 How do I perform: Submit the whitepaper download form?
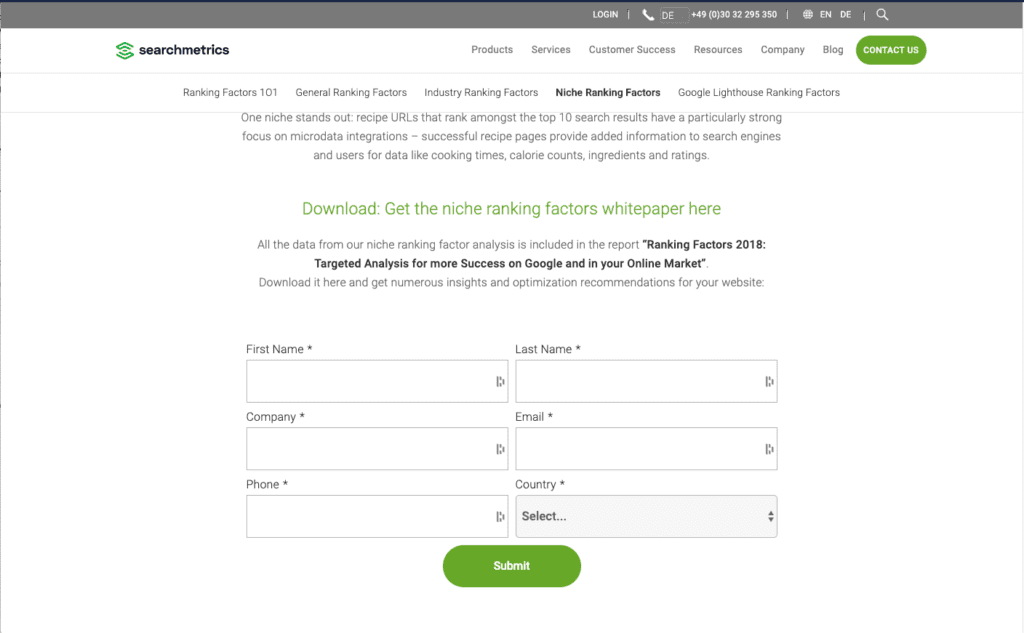pos(511,566)
